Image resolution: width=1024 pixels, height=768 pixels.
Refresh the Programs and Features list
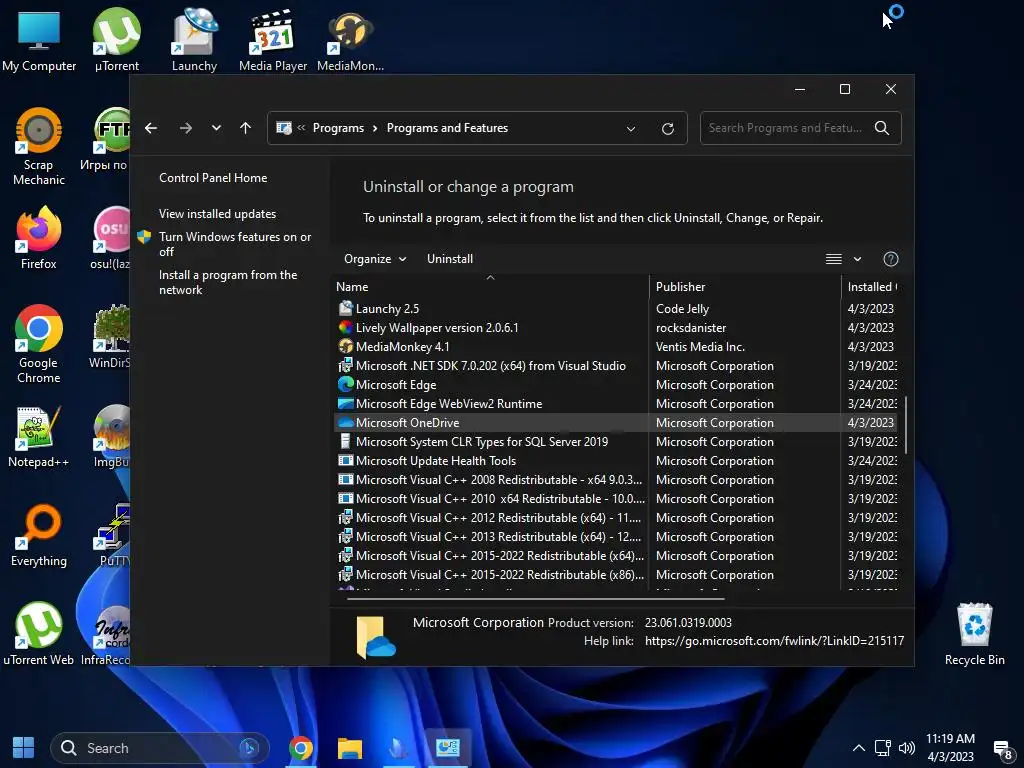coord(667,129)
